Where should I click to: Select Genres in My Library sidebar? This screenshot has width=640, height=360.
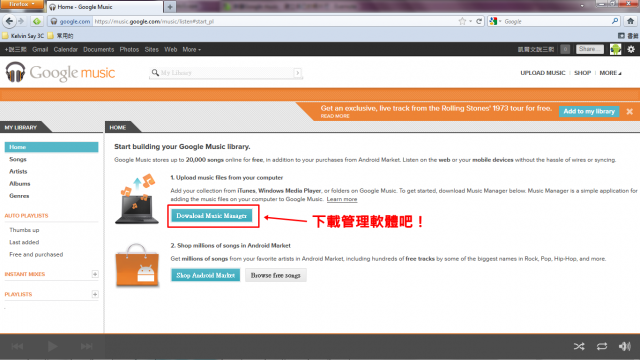pos(19,196)
